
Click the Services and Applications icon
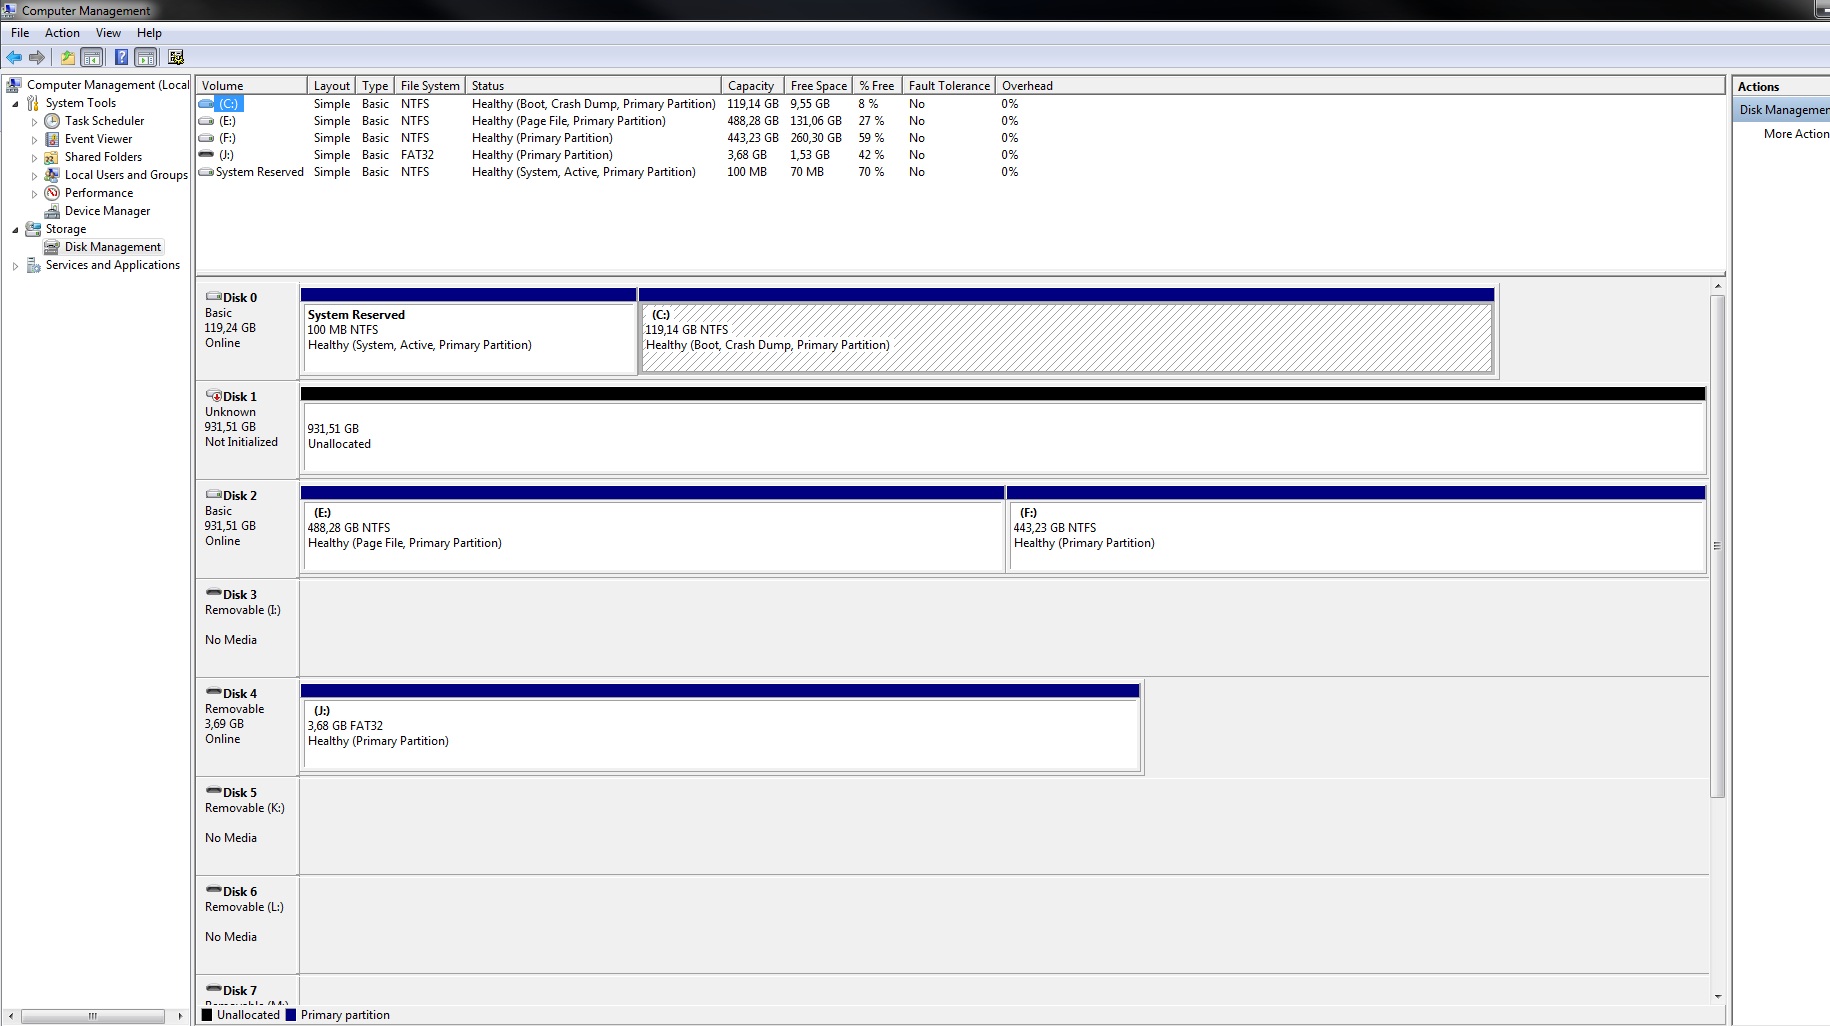point(33,265)
